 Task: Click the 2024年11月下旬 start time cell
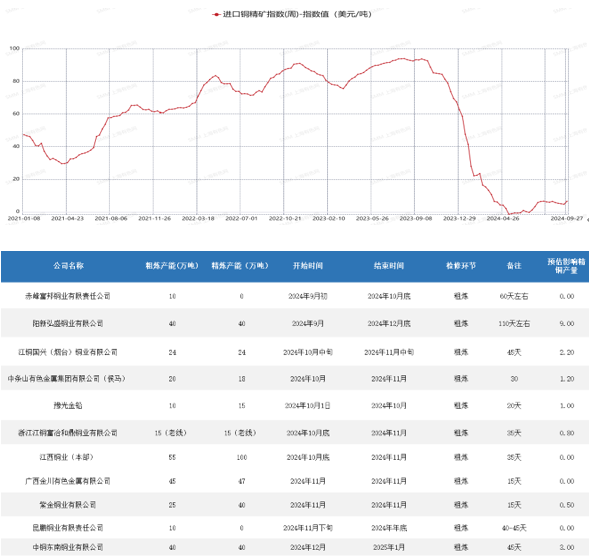pyautogui.click(x=308, y=528)
